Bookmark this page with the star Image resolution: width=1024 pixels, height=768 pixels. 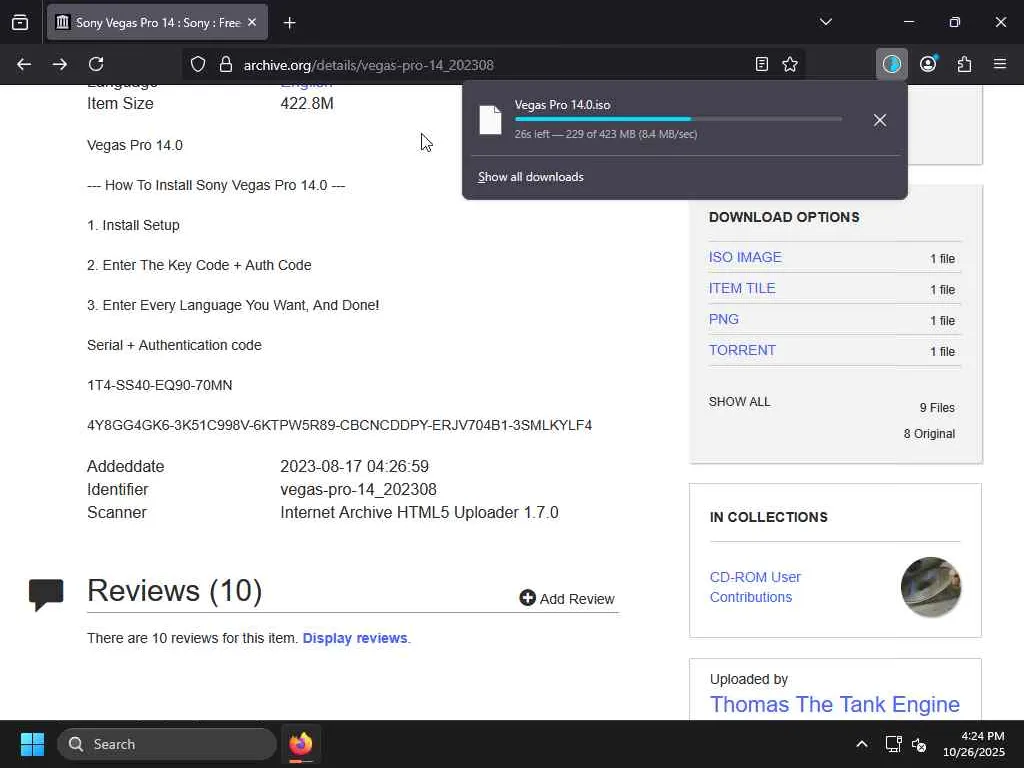pos(790,64)
